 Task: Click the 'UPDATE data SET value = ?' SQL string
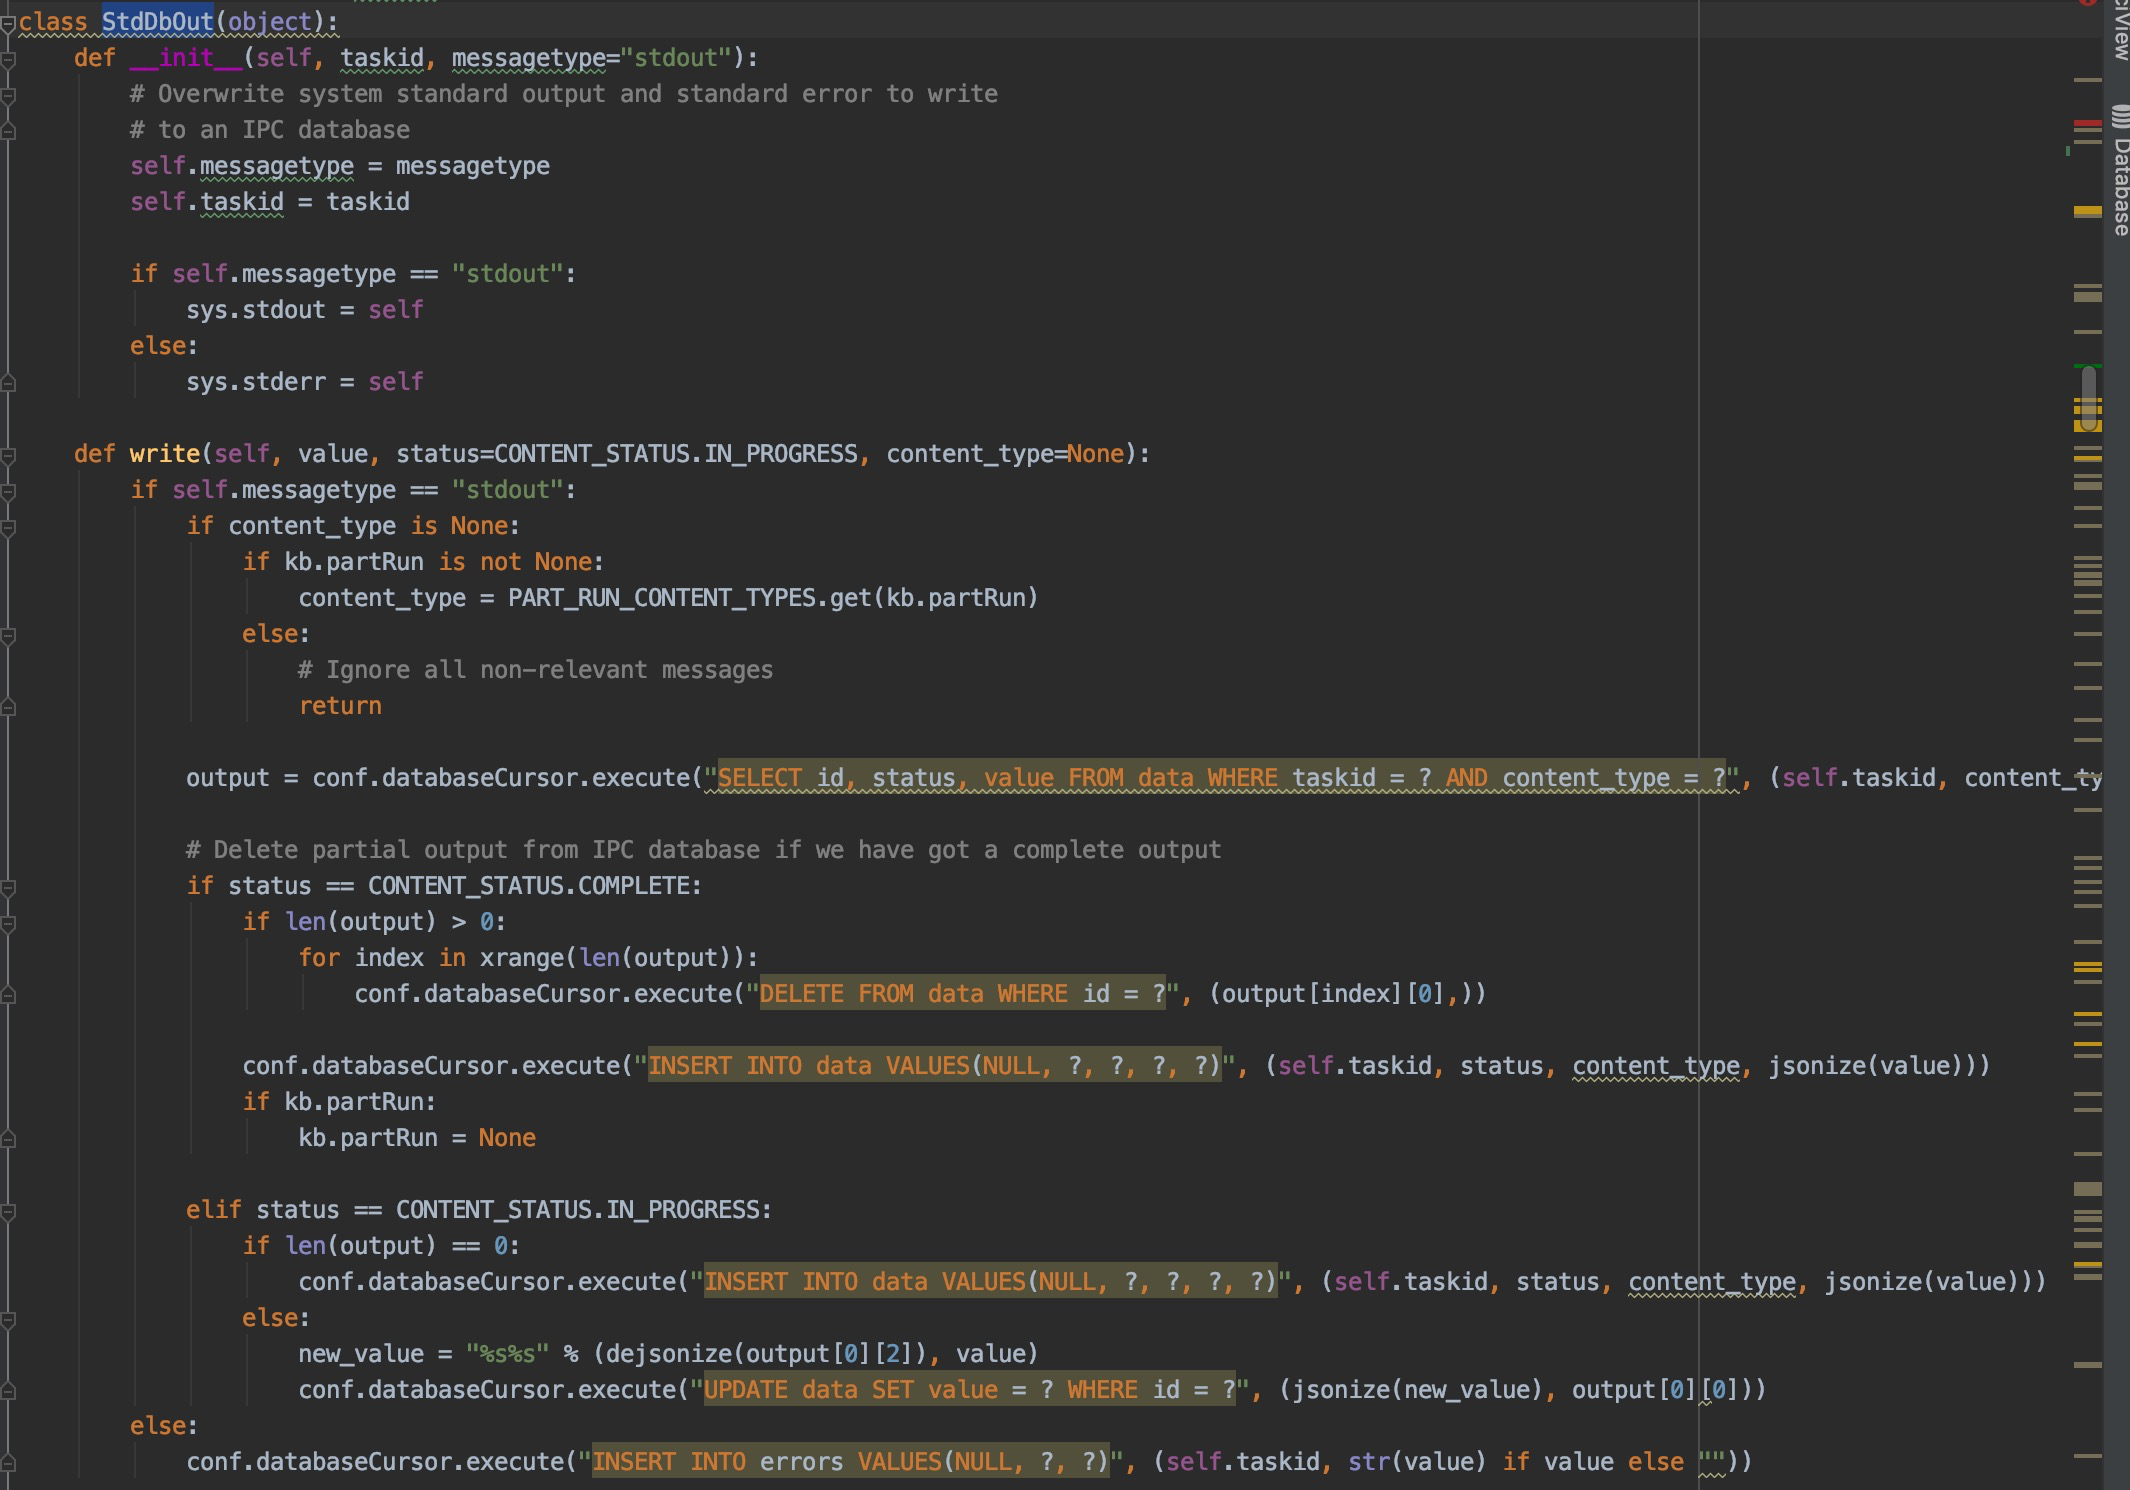[x=969, y=1390]
